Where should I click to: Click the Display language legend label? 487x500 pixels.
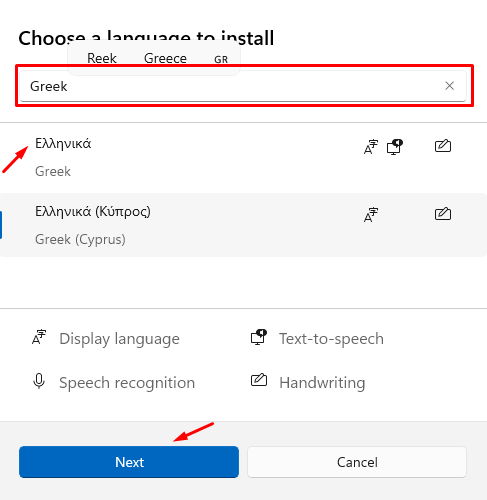point(119,339)
